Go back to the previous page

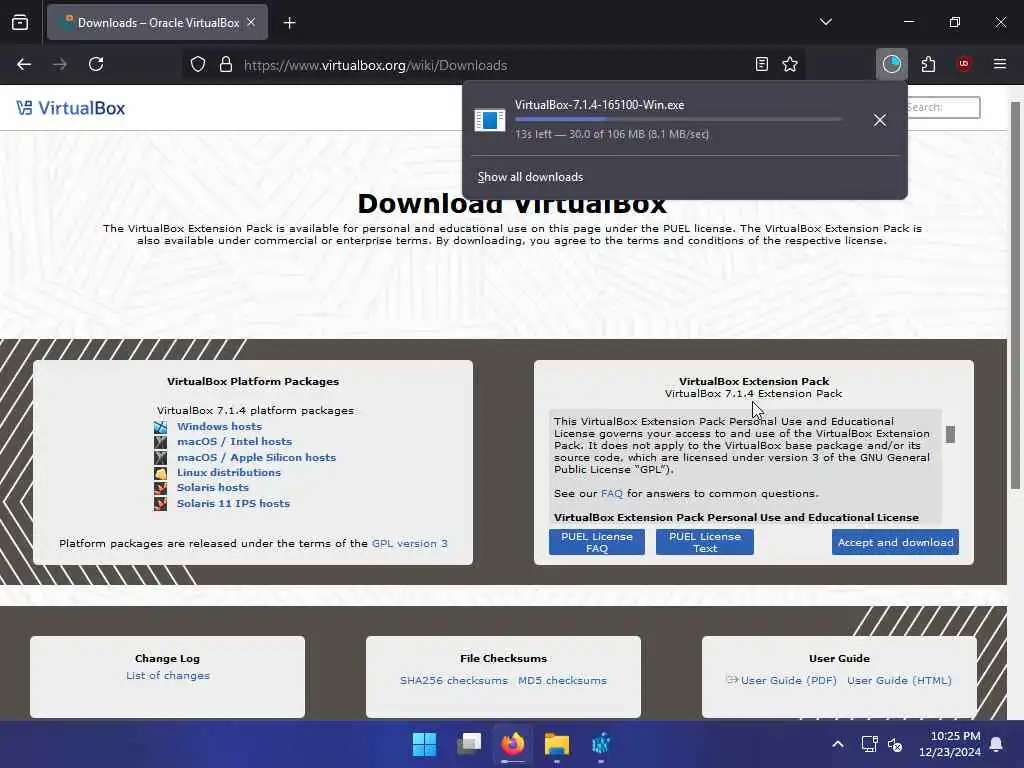coord(24,64)
